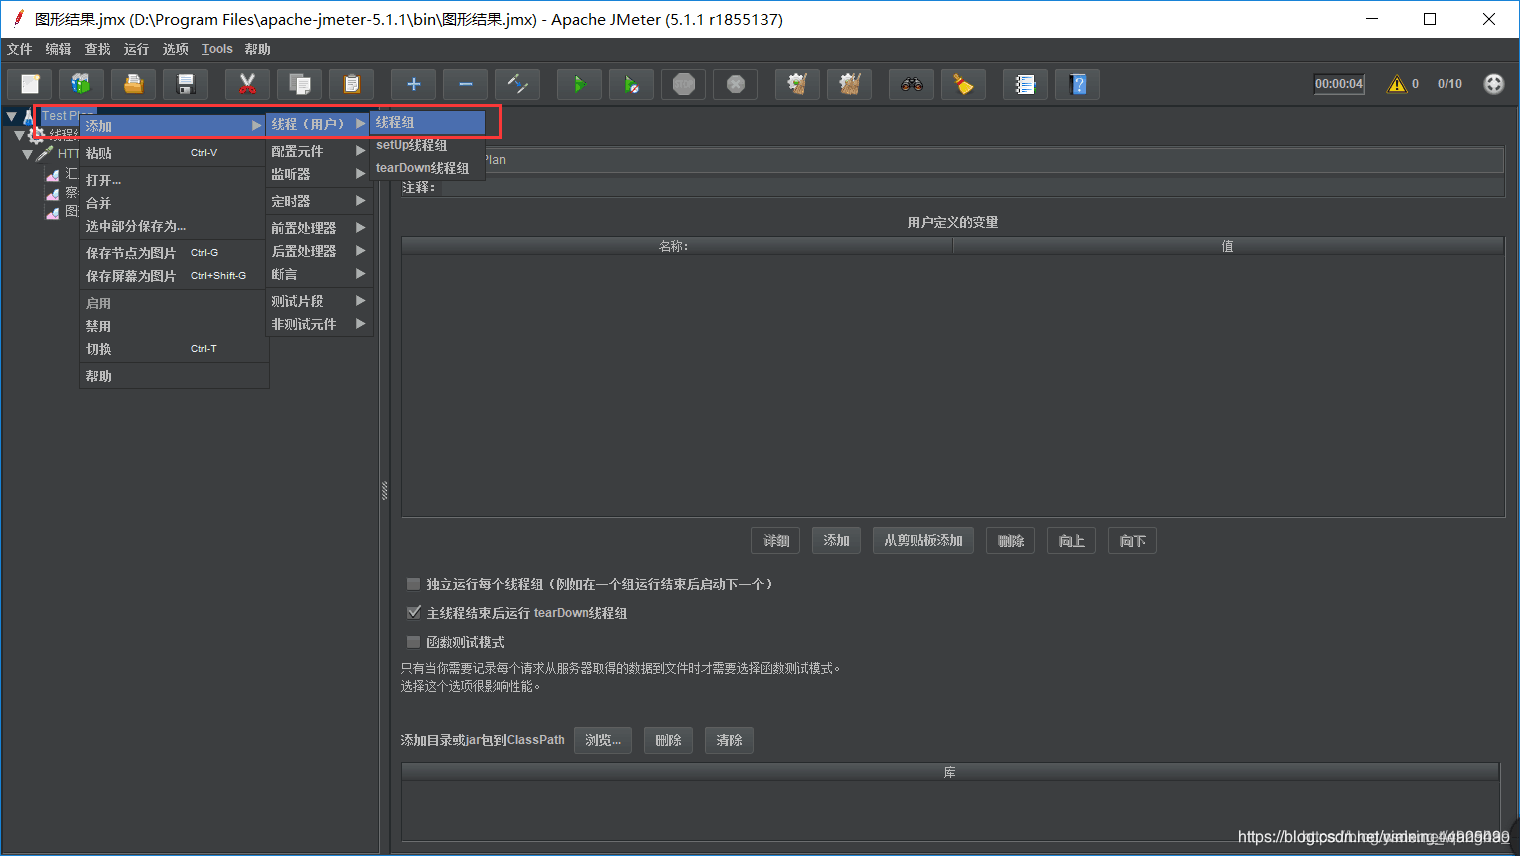Click the New test plan toolbar icon
Viewport: 1520px width, 856px height.
pyautogui.click(x=30, y=84)
